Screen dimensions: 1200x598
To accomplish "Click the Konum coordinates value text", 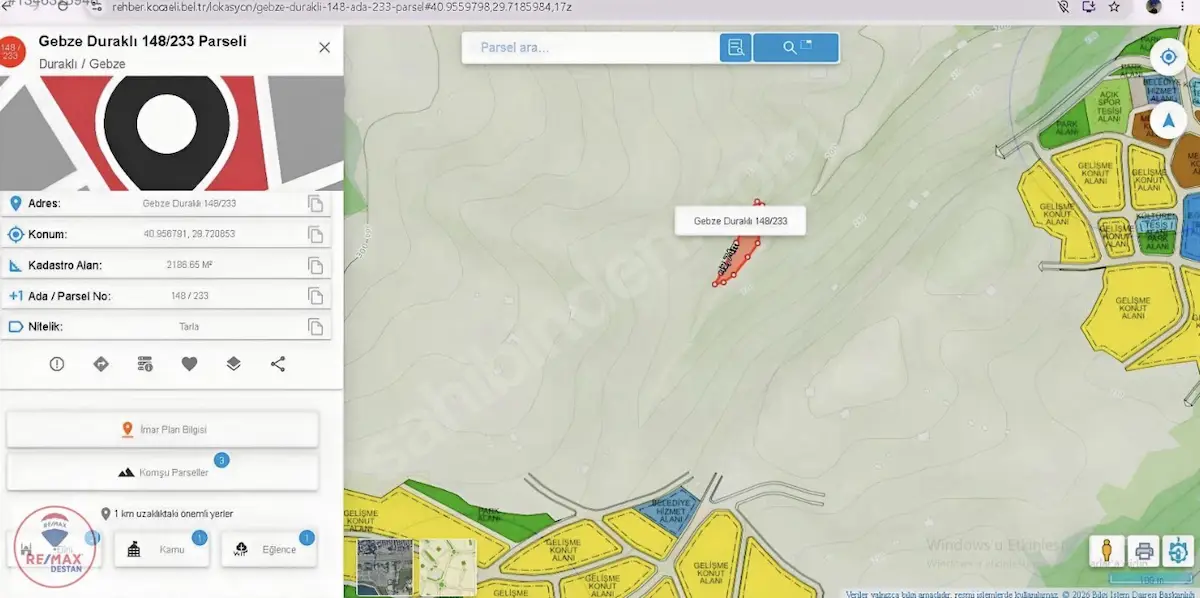I will tap(190, 235).
